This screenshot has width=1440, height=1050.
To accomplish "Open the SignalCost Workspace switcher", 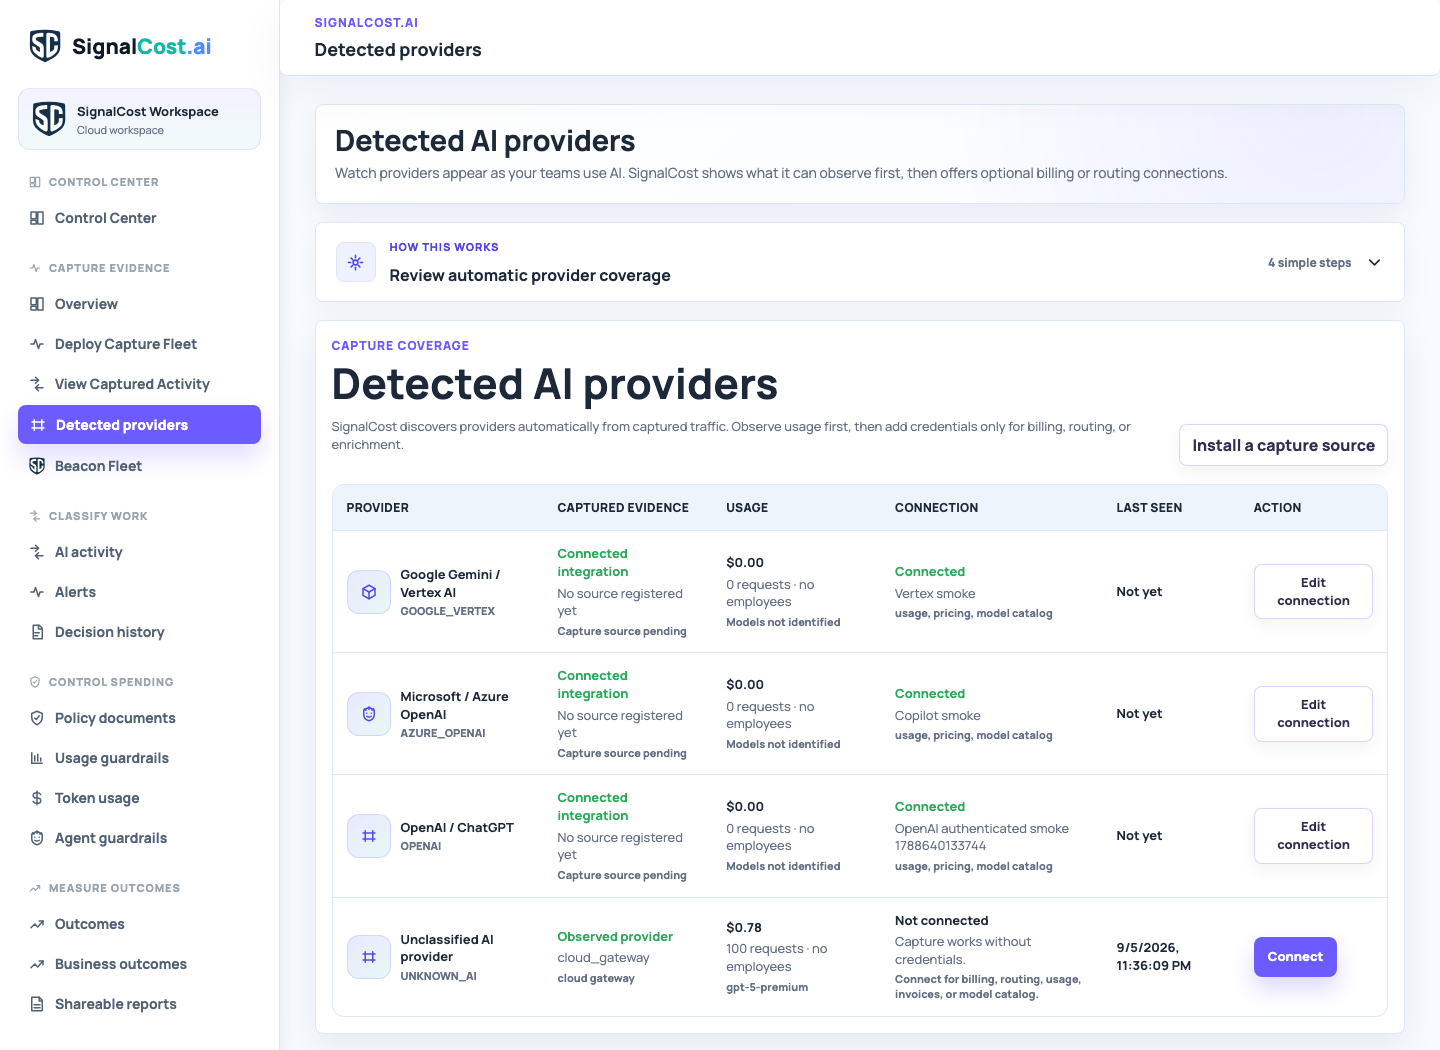I will (x=139, y=119).
